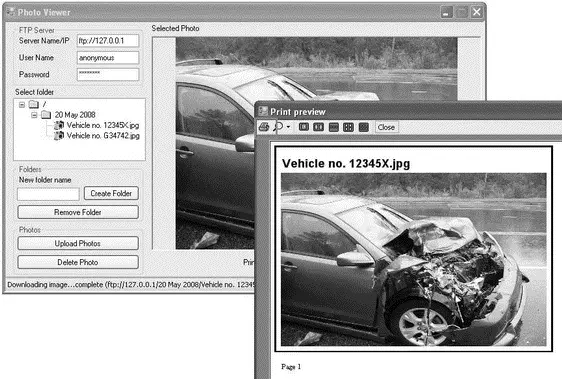The width and height of the screenshot is (562, 379).
Task: Click the Delete Photo button
Action: click(78, 262)
